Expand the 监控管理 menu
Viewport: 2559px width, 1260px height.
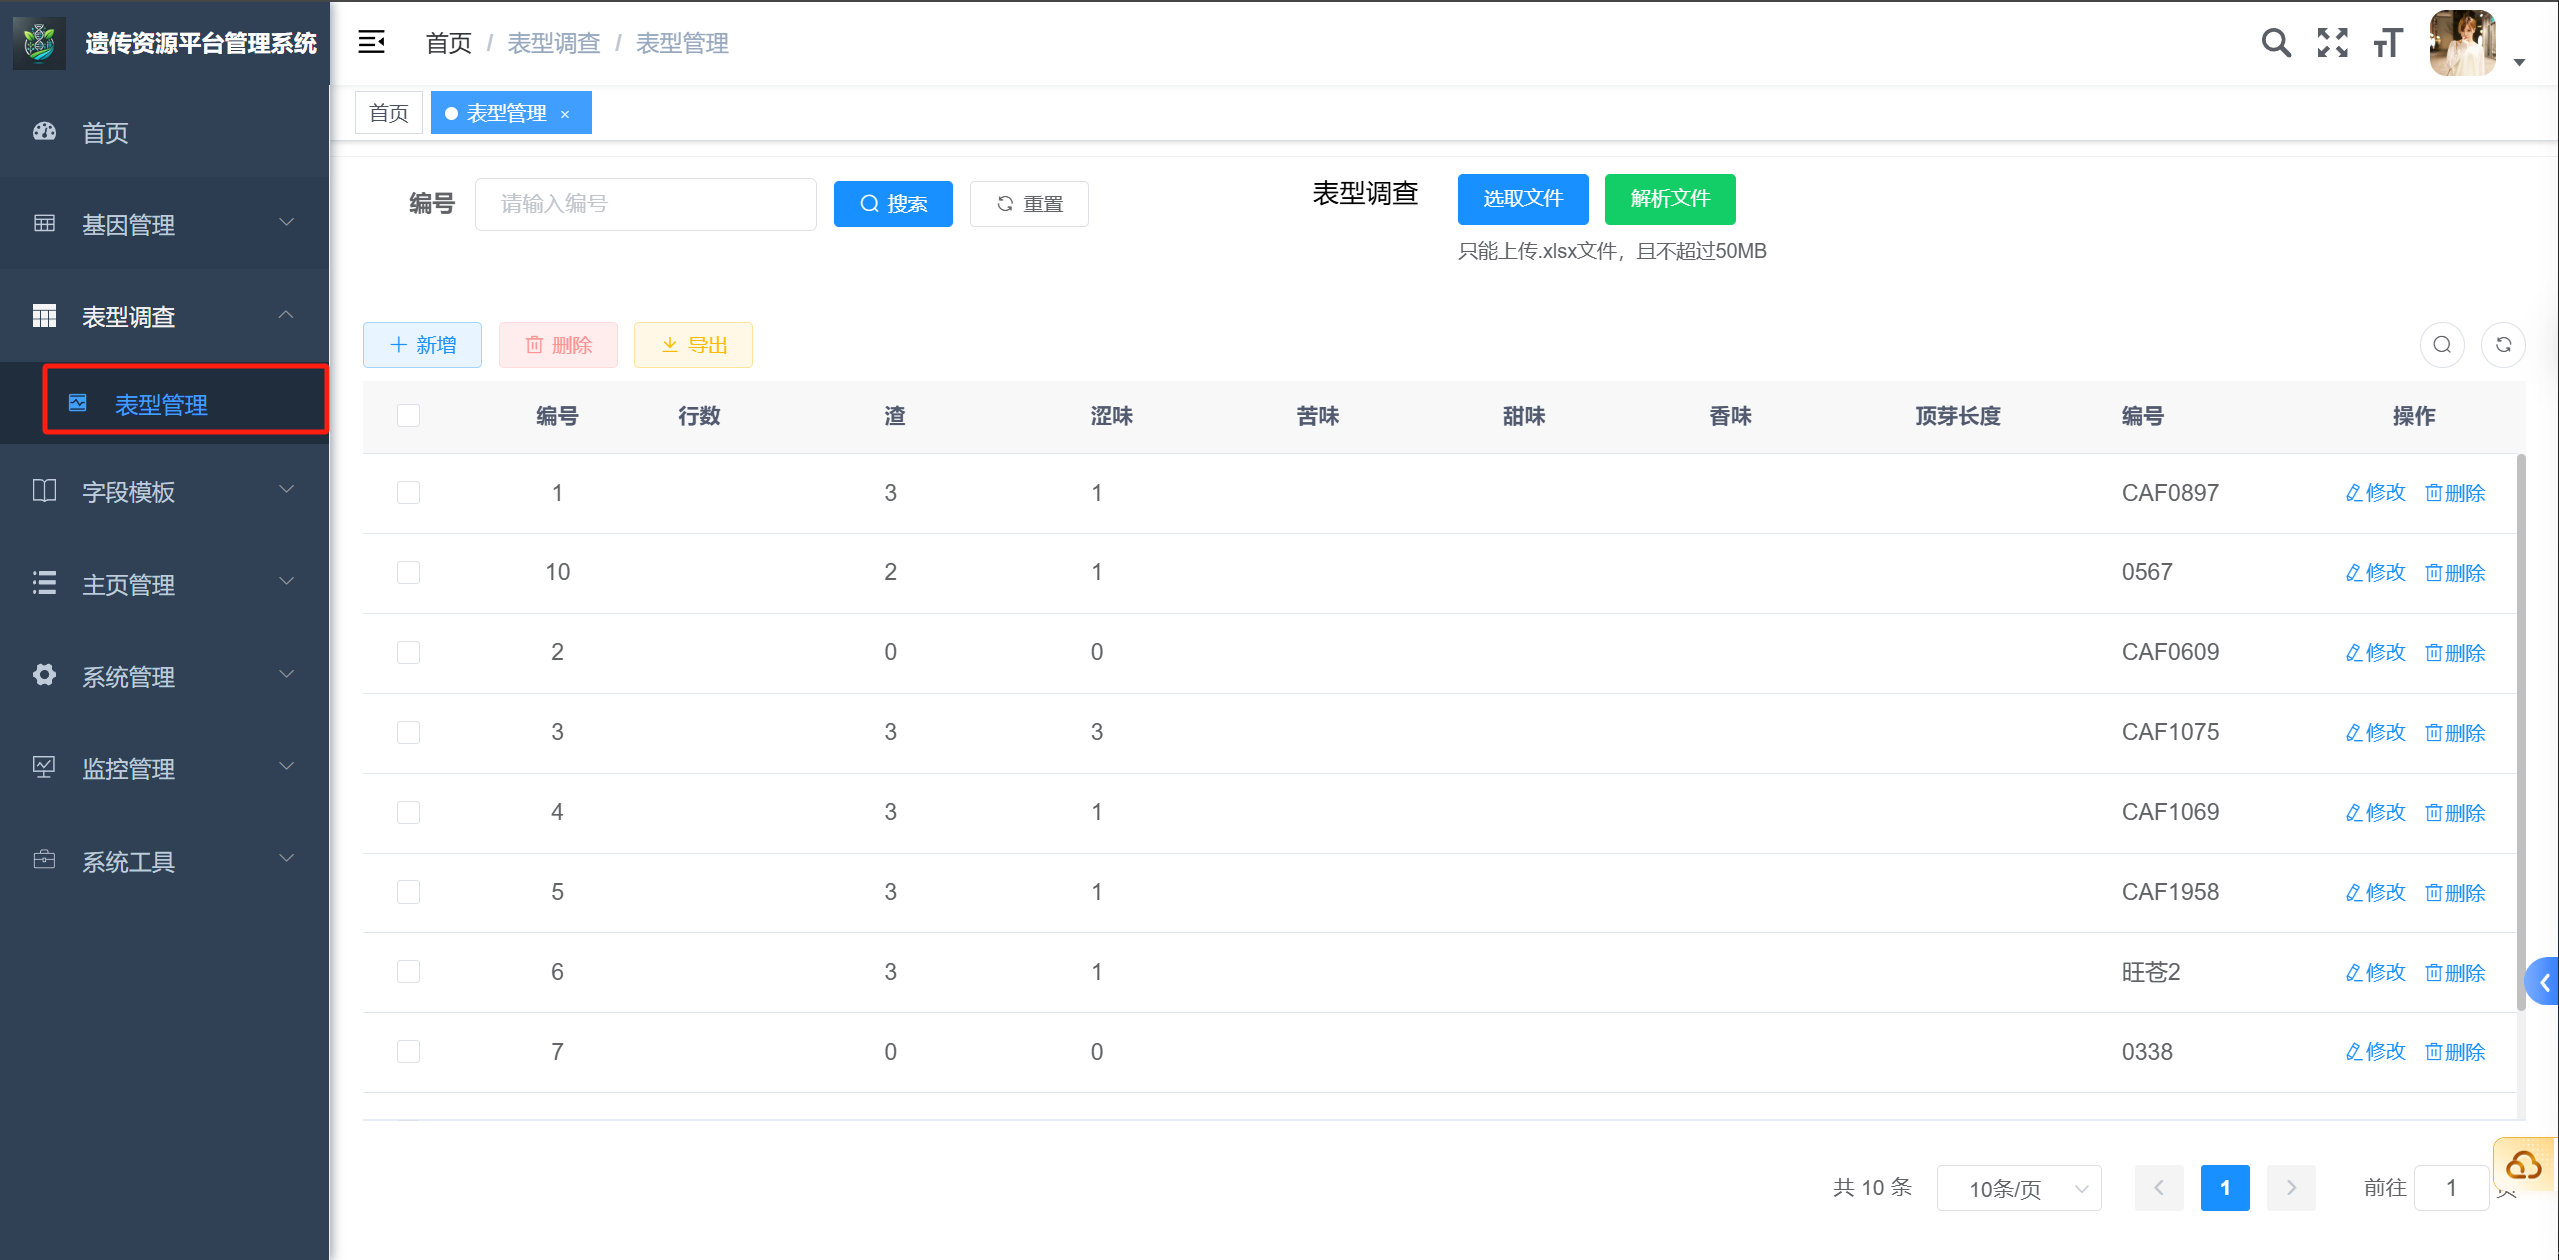click(x=164, y=768)
